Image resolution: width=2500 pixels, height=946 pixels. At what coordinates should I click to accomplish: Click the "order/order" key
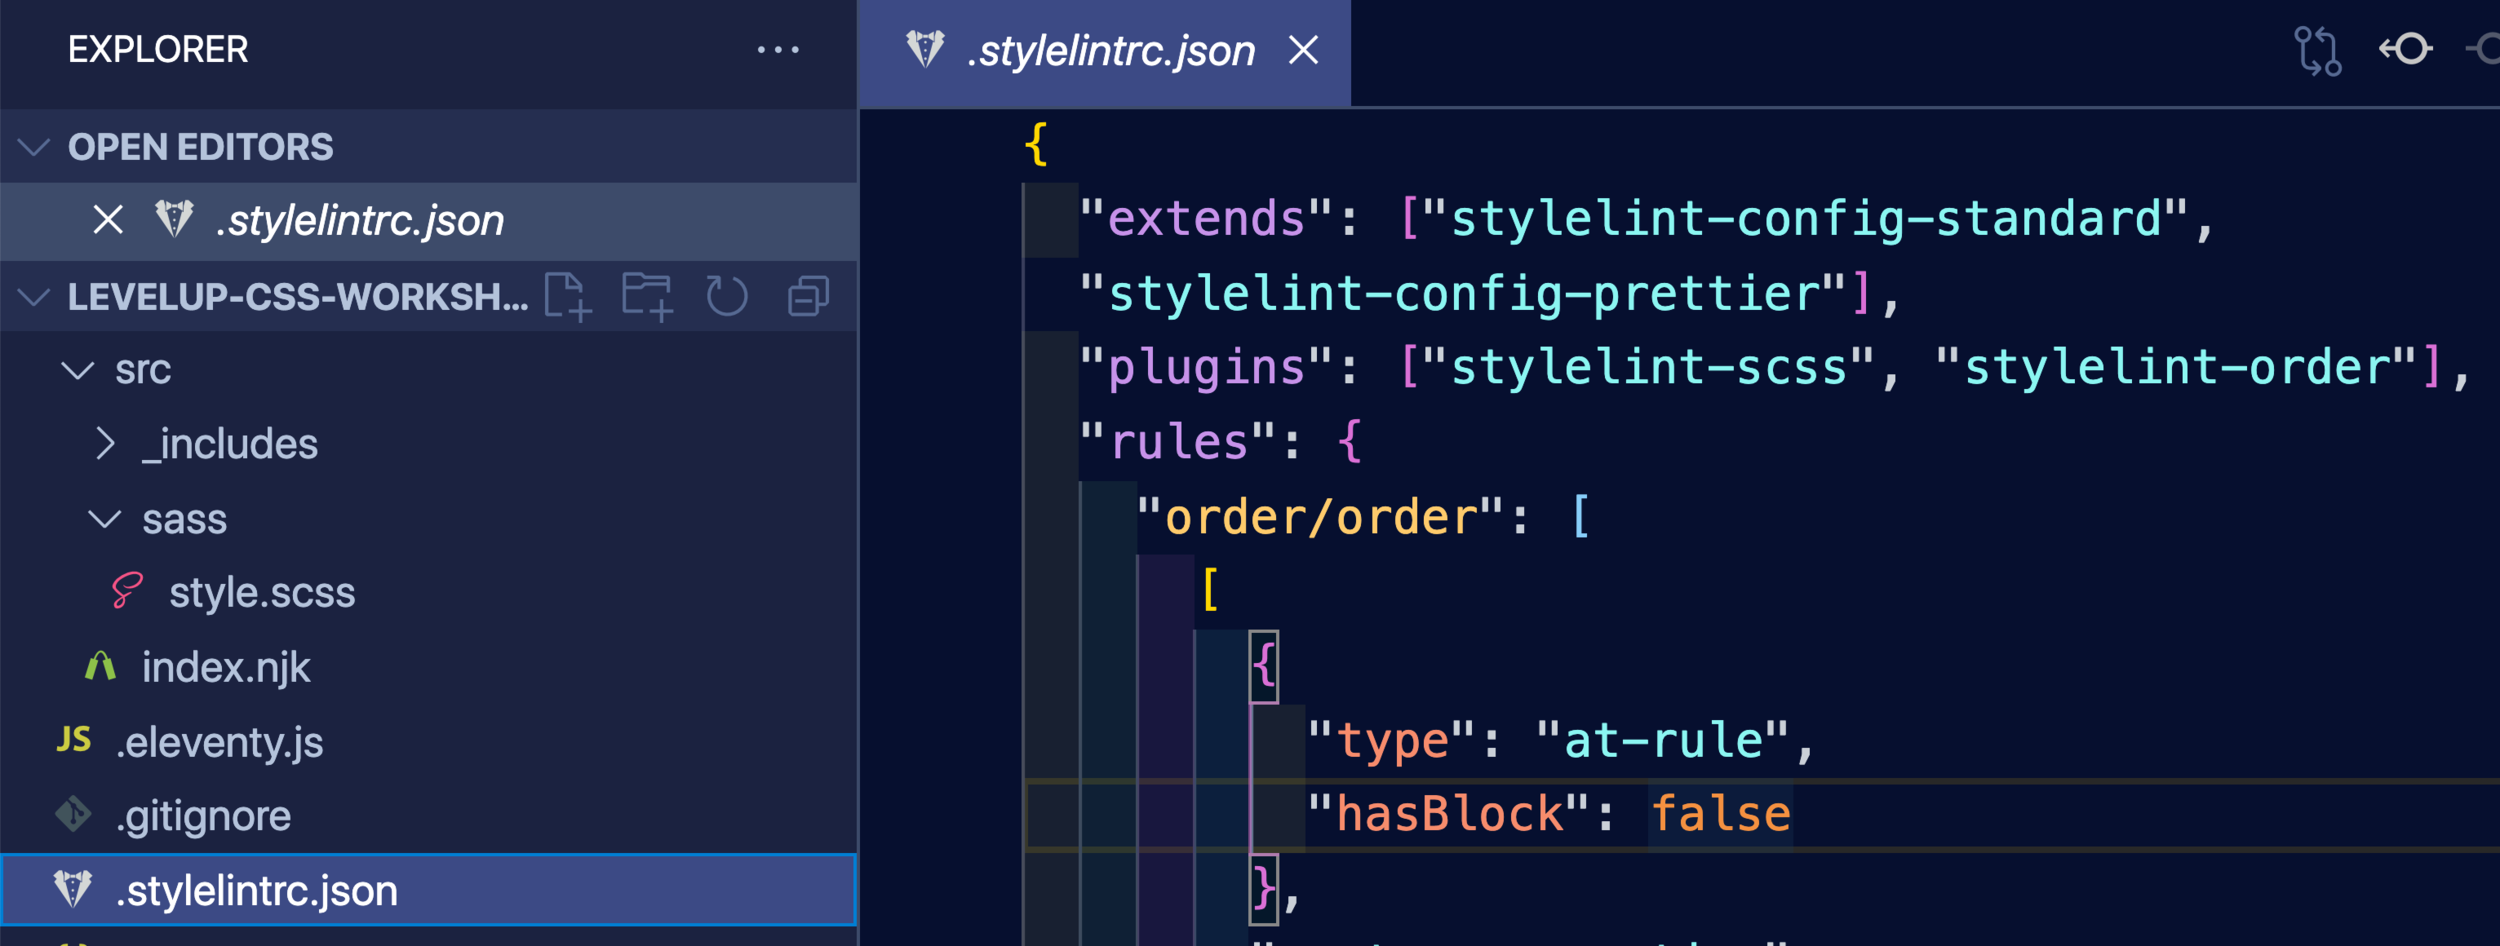1321,517
